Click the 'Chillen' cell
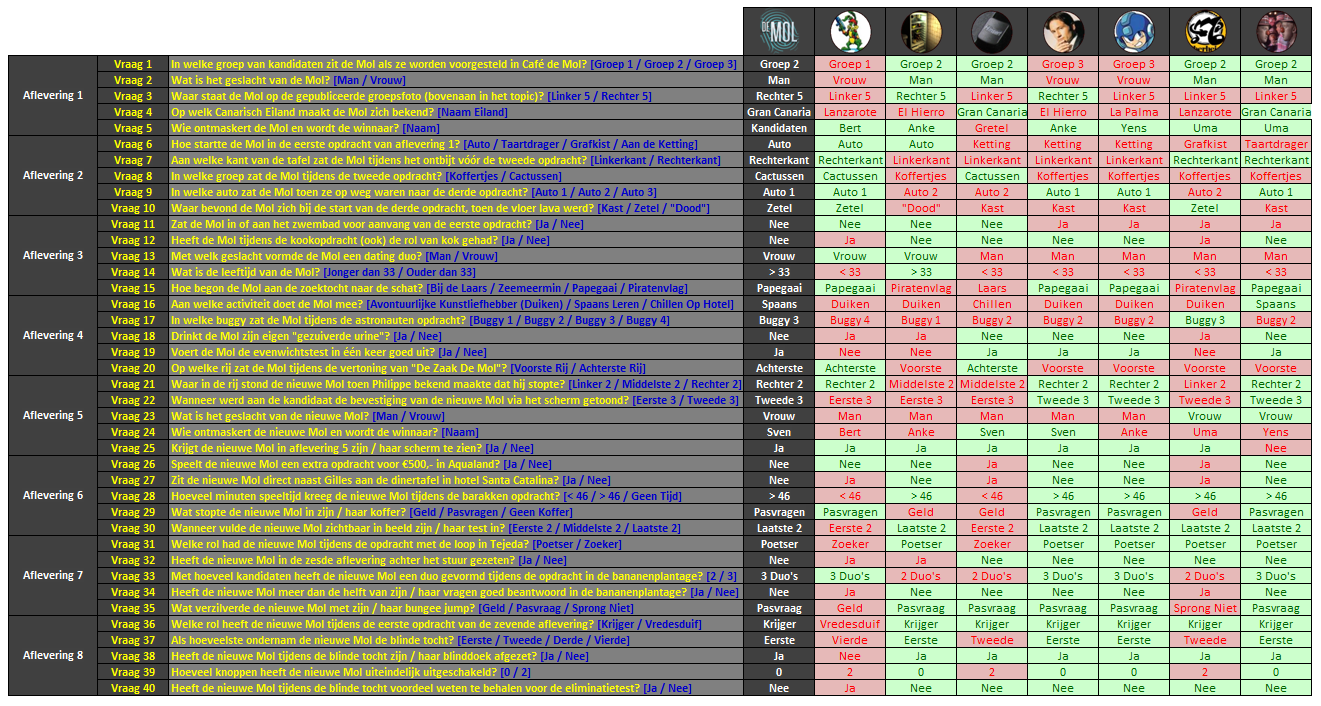The image size is (1321, 706). coord(992,304)
